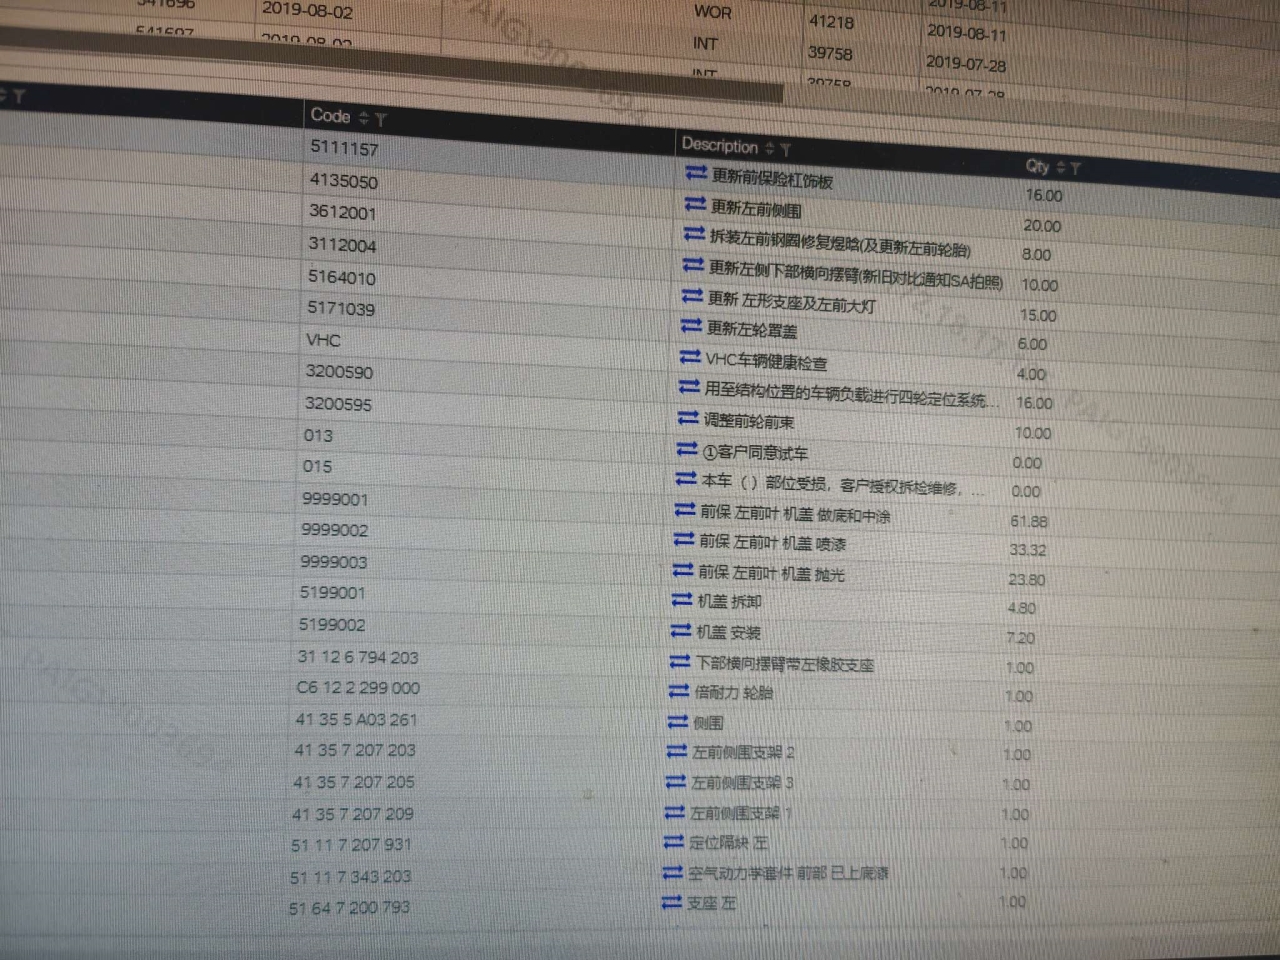Select part number 51 64 7 200 793
The image size is (1280, 960).
349,908
